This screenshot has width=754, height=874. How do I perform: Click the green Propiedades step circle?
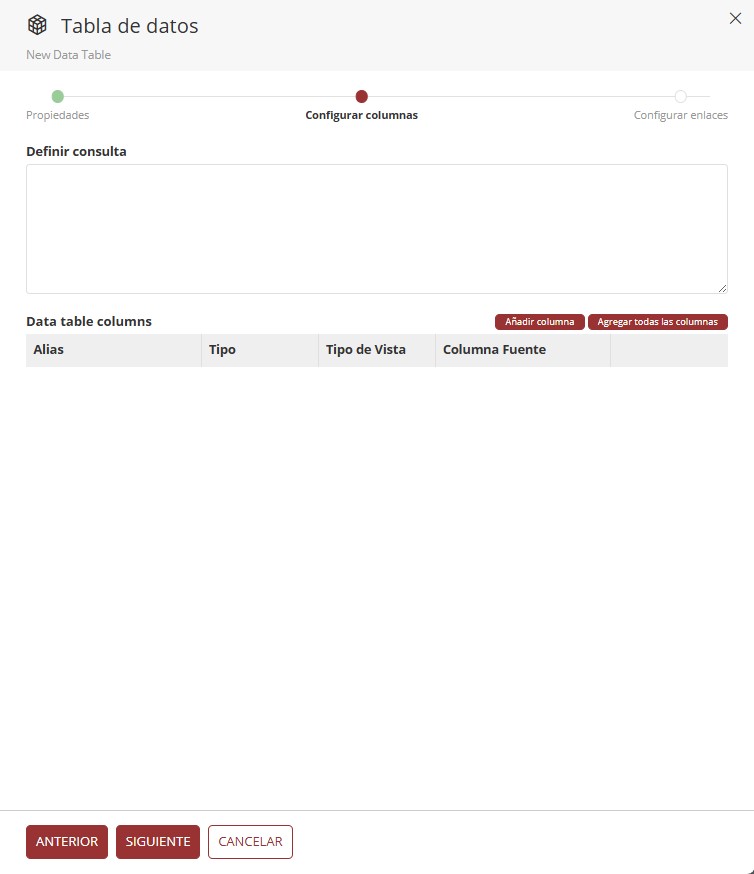tap(58, 97)
